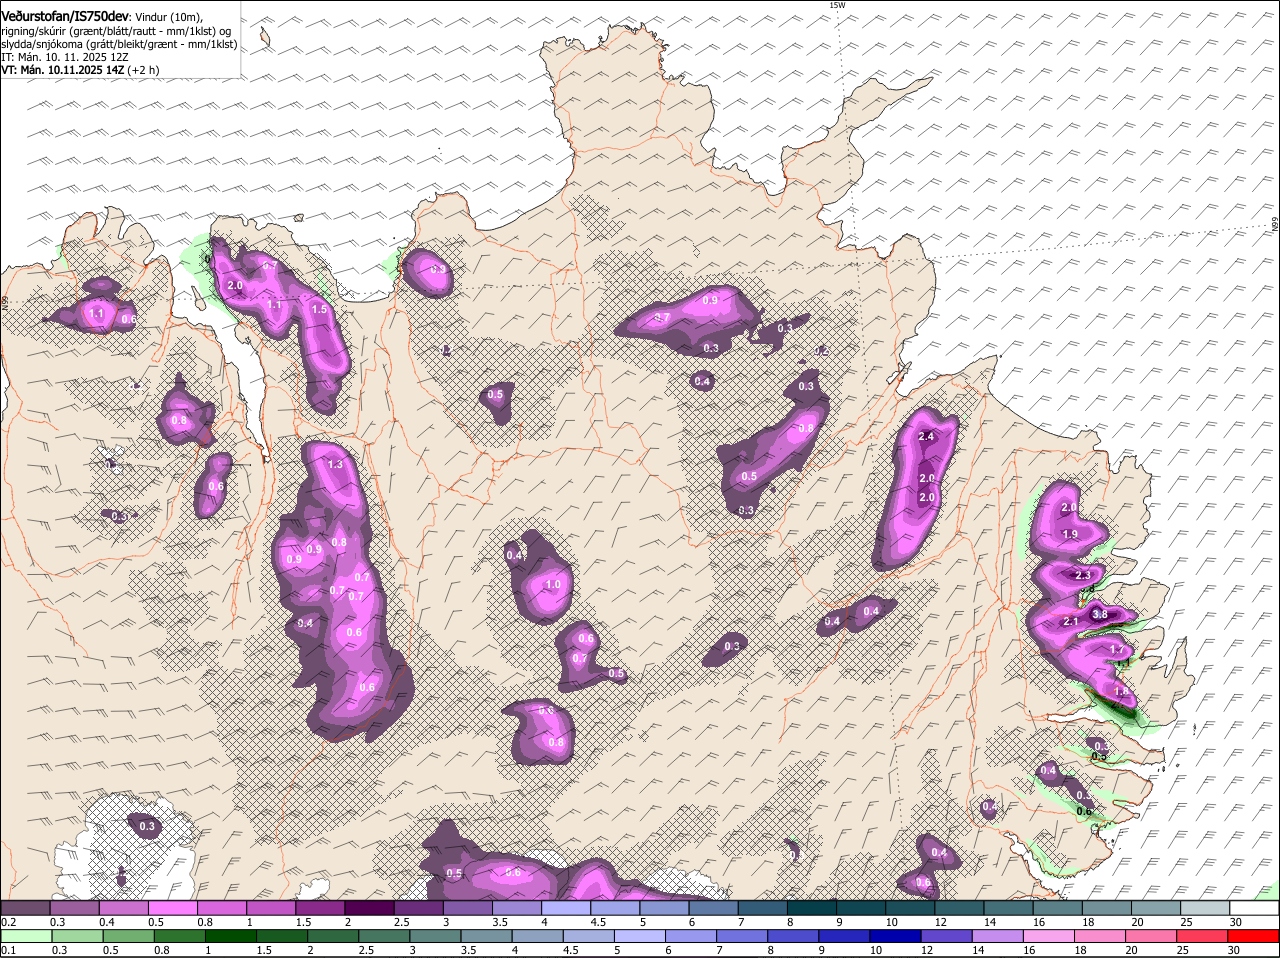This screenshot has width=1280, height=958.
Task: Click the 'IT: Mán. 10. 11. 2025 12Z' line
Action: [x=63, y=57]
